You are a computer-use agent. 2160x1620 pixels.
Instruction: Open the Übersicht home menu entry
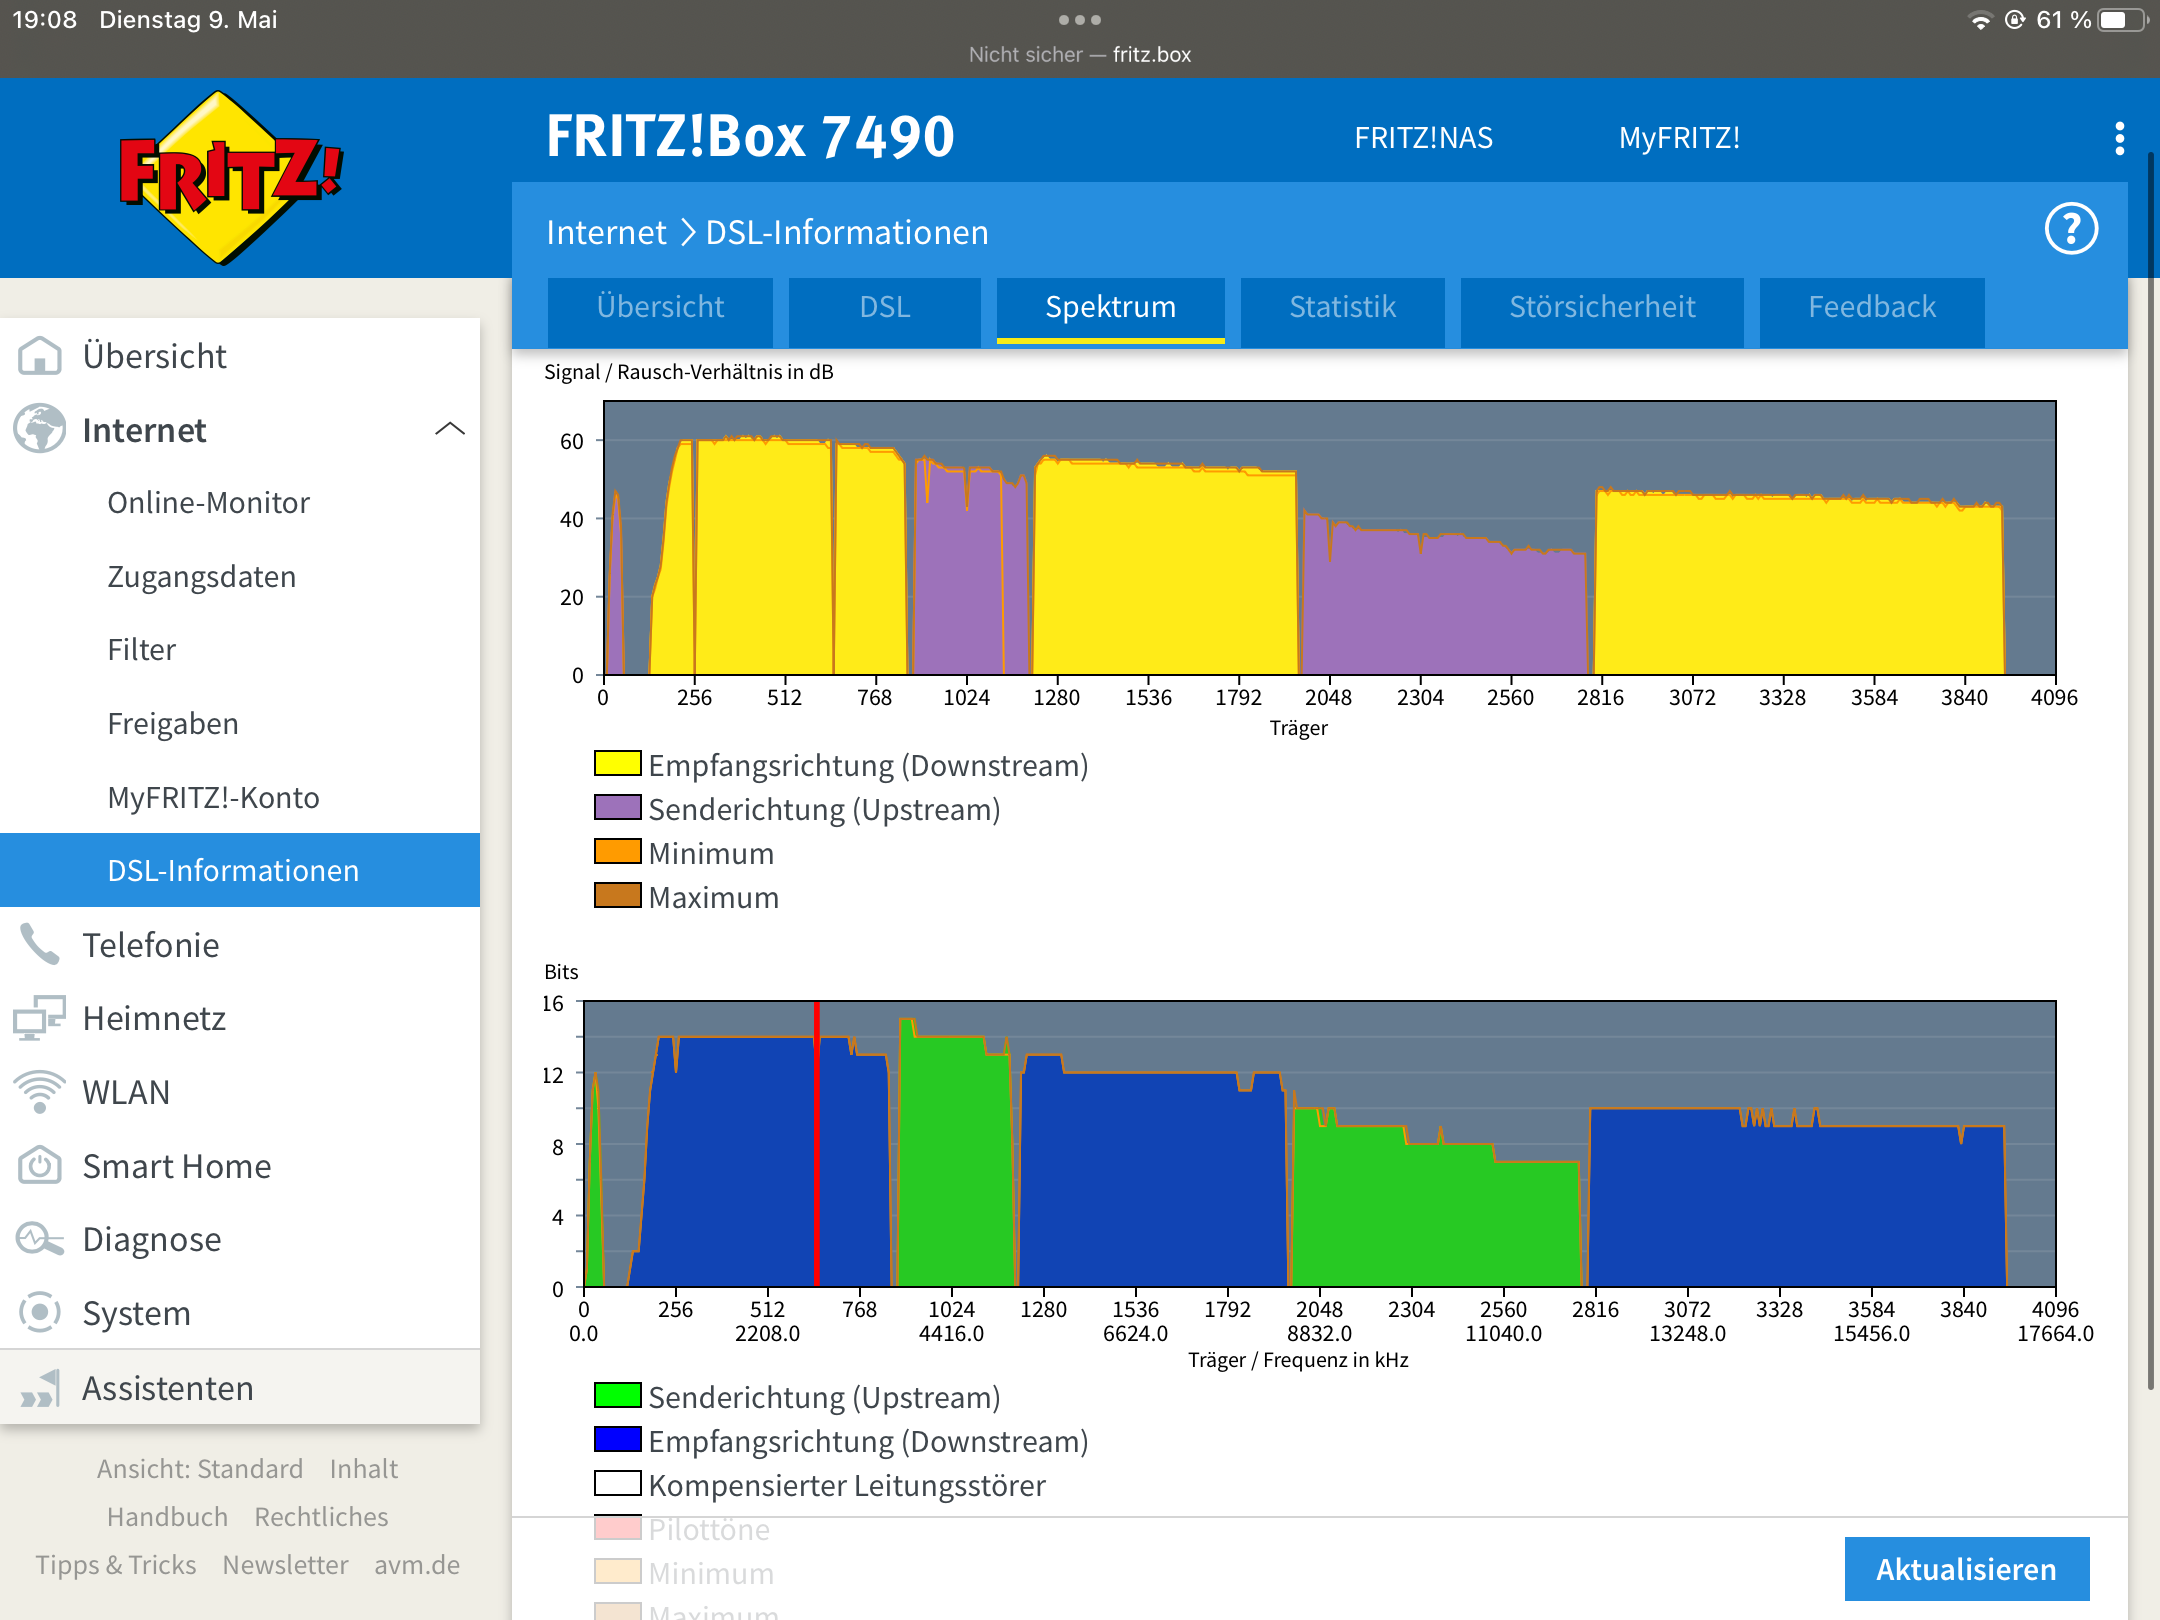click(x=154, y=356)
